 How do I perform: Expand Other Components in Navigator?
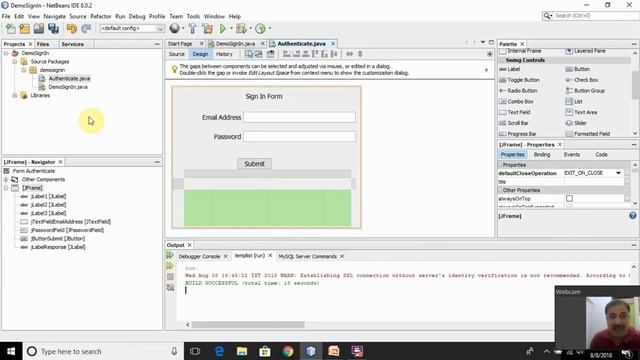[x=6, y=180]
